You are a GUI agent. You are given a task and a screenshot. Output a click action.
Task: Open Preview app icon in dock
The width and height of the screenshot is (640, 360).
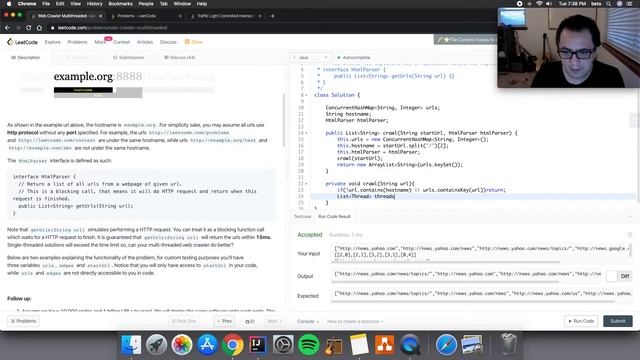[x=472, y=345]
